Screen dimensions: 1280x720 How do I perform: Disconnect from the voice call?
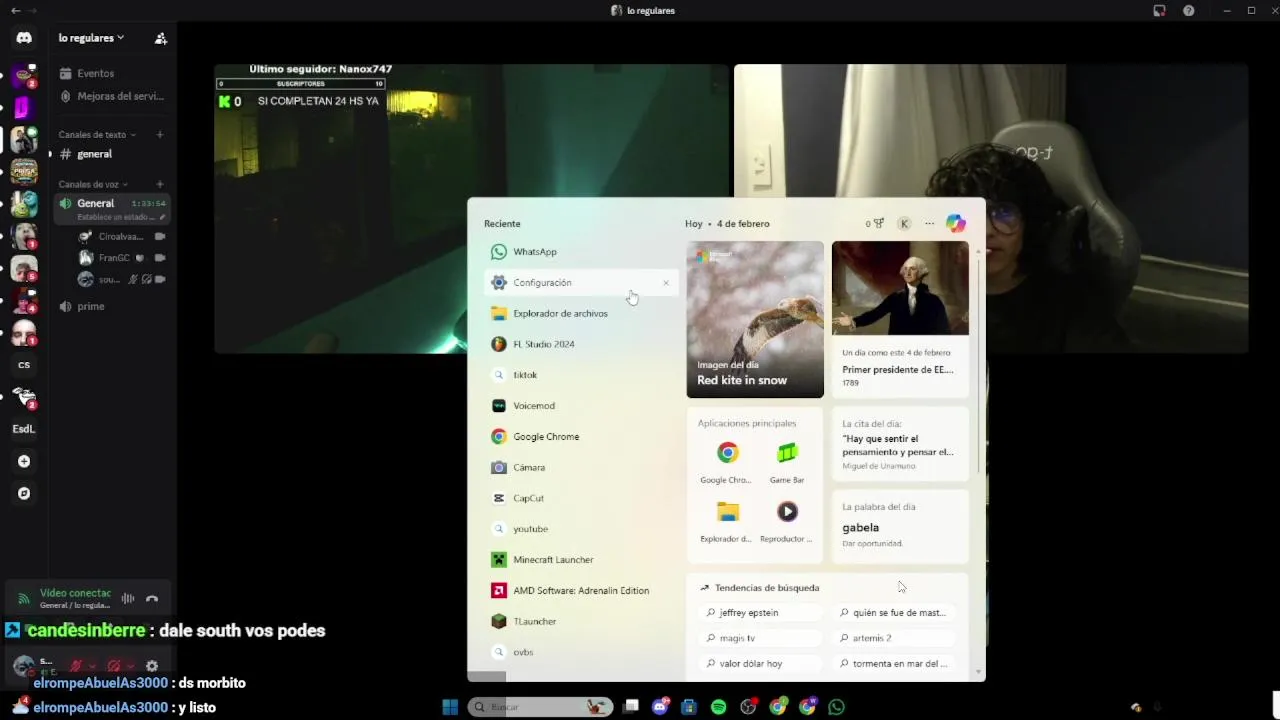152,599
